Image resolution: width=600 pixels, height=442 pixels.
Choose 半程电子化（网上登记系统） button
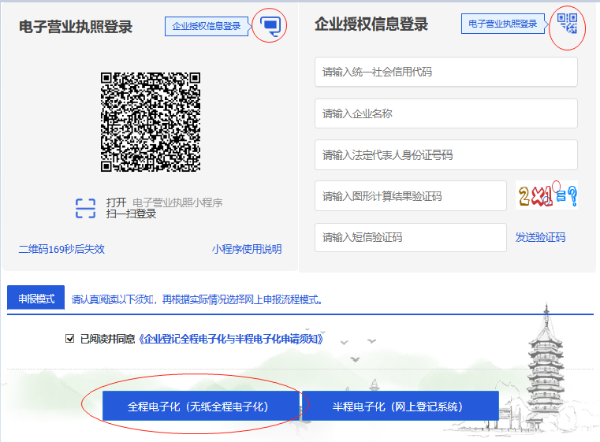pos(400,406)
